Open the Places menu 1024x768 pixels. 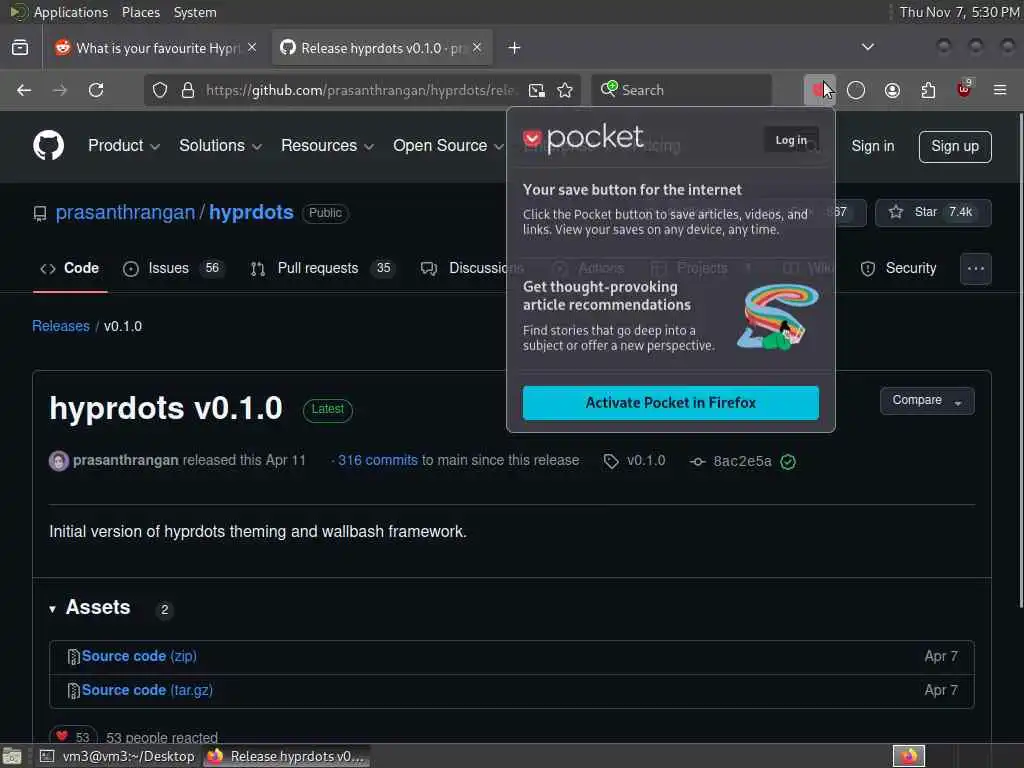click(140, 12)
